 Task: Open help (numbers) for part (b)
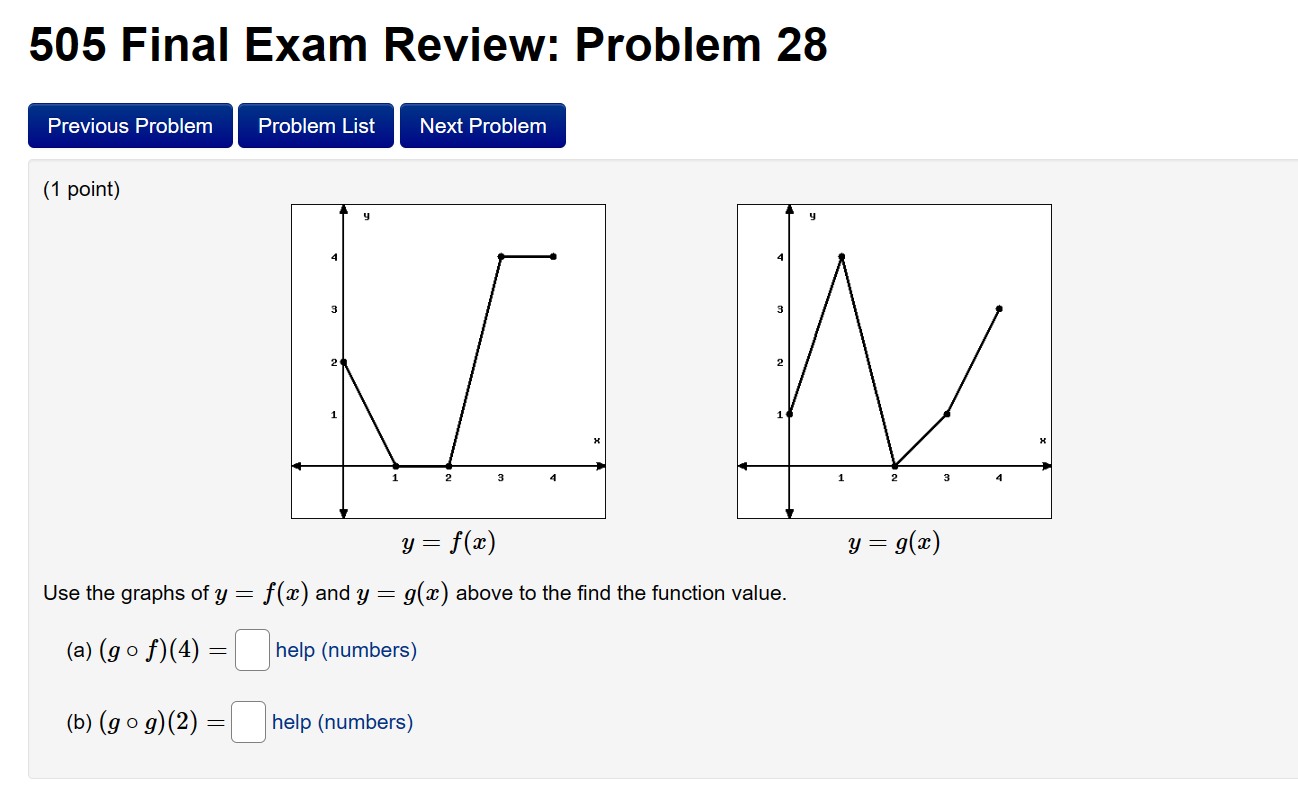341,722
